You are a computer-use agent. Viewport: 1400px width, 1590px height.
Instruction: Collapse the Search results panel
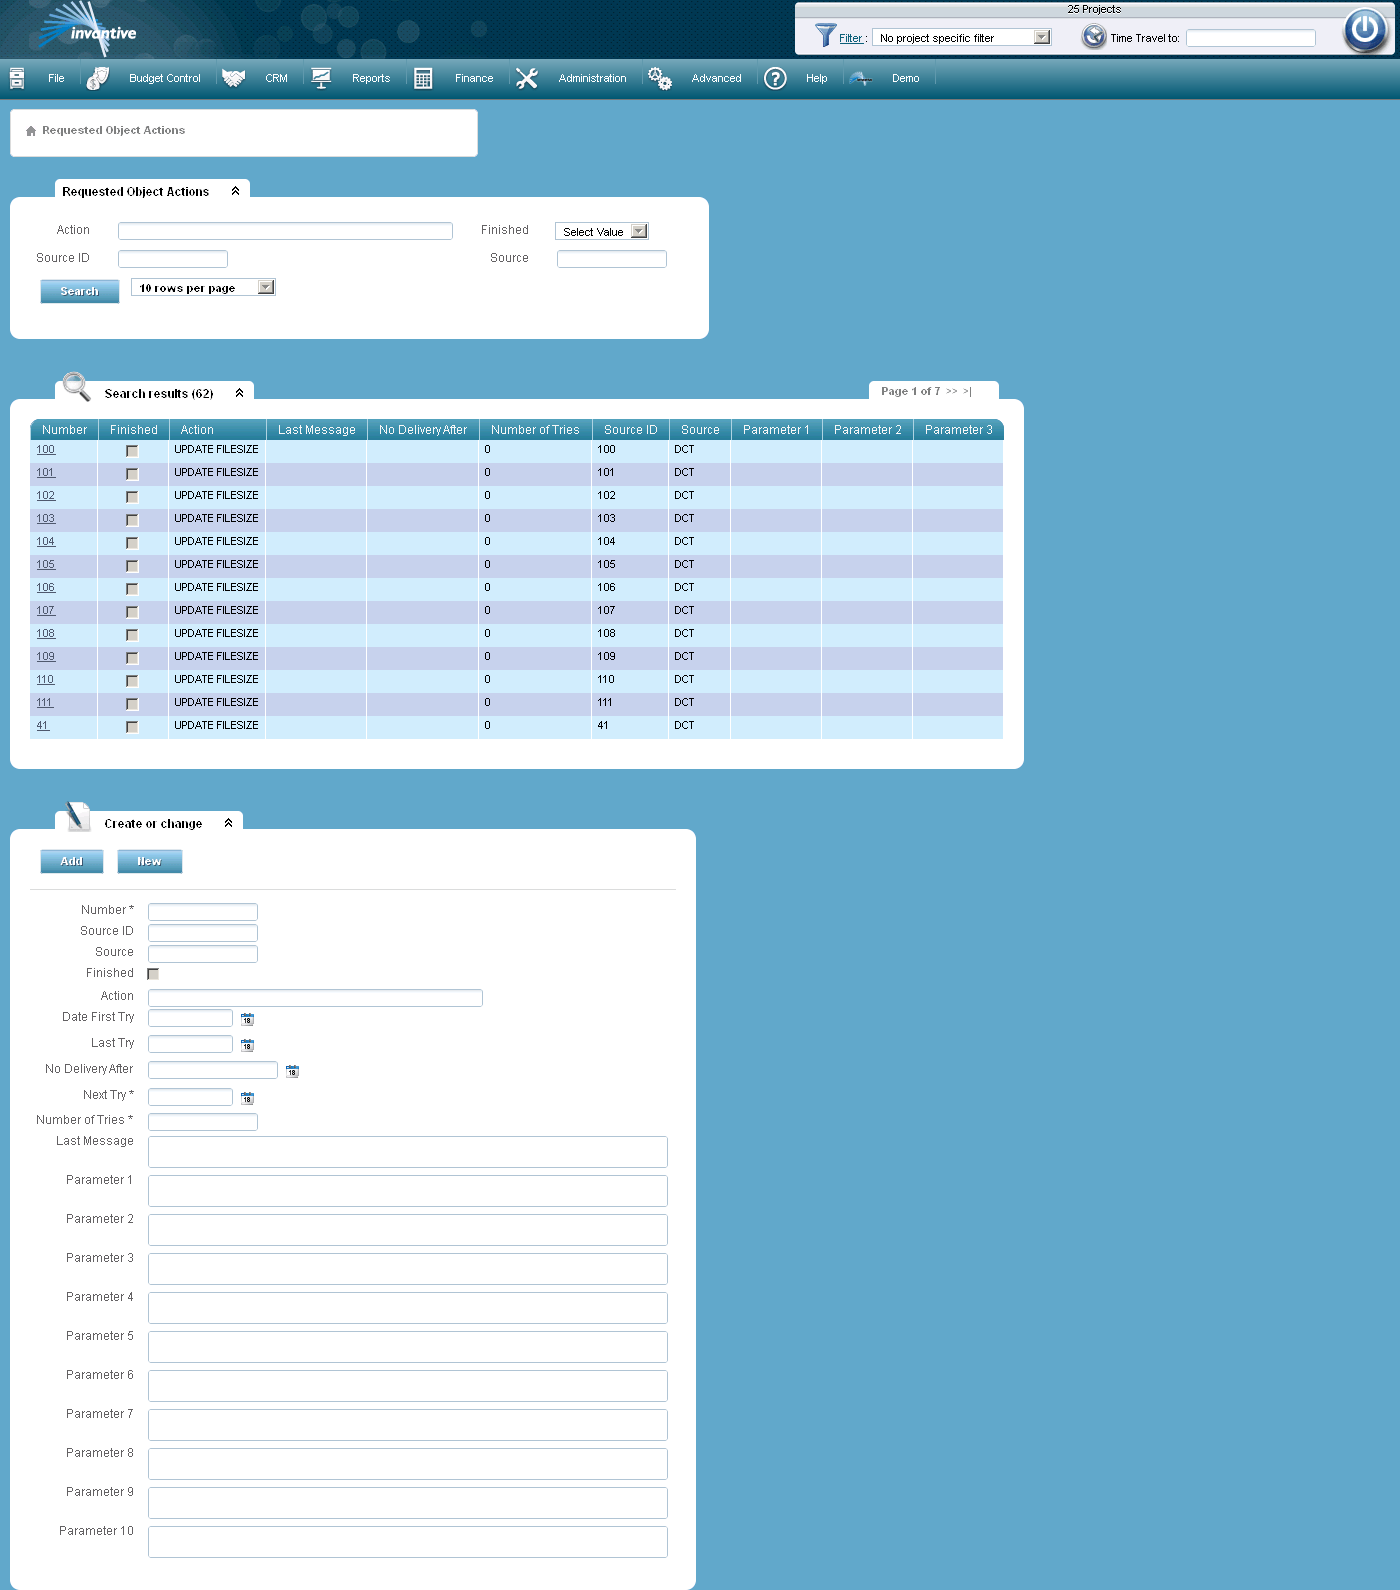(240, 393)
